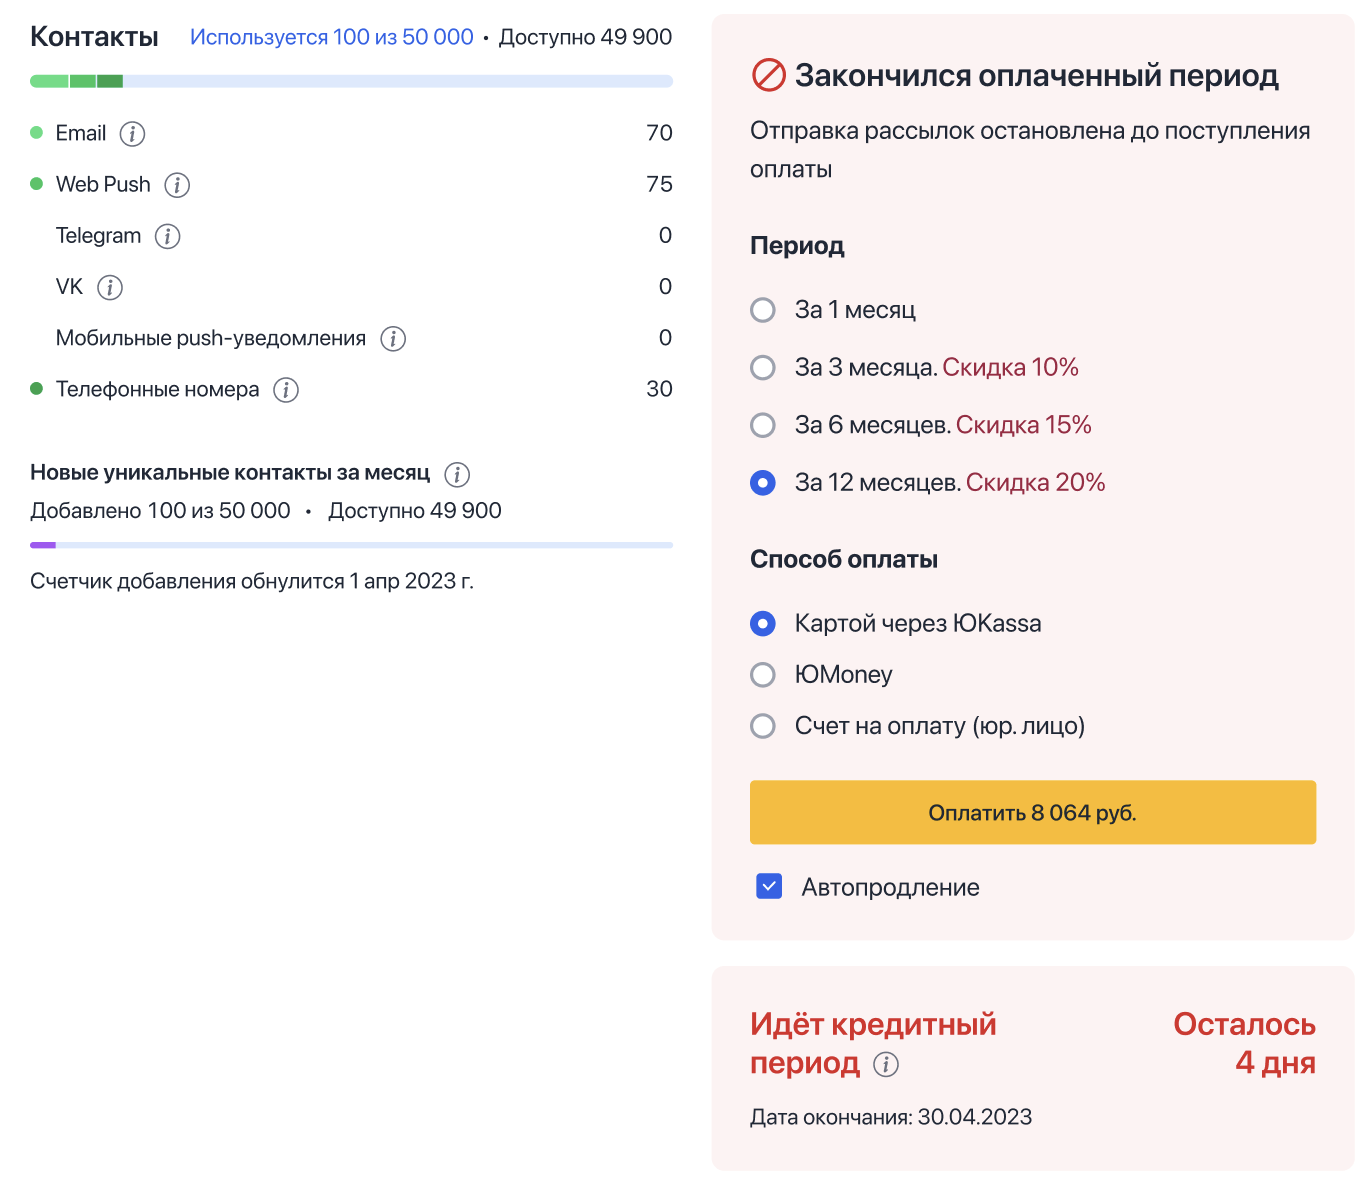Viewport: 1368px width, 1186px height.
Task: Open info for Новые уникальные контакты за месяц
Action: 457,474
